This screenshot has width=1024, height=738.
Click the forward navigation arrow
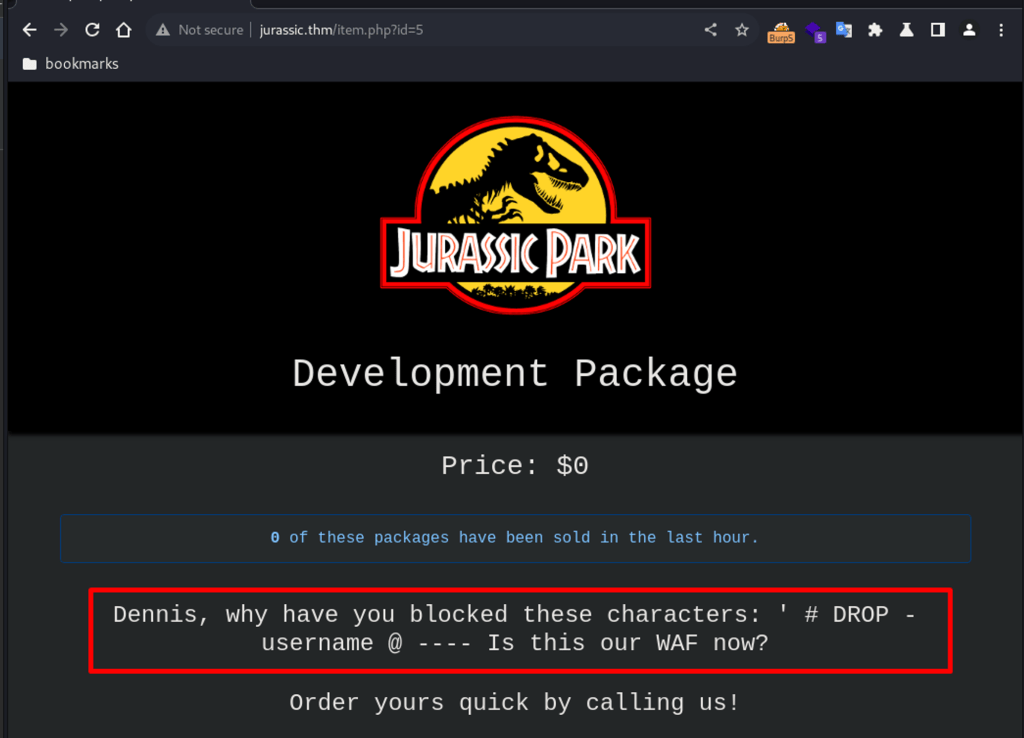tap(60, 30)
